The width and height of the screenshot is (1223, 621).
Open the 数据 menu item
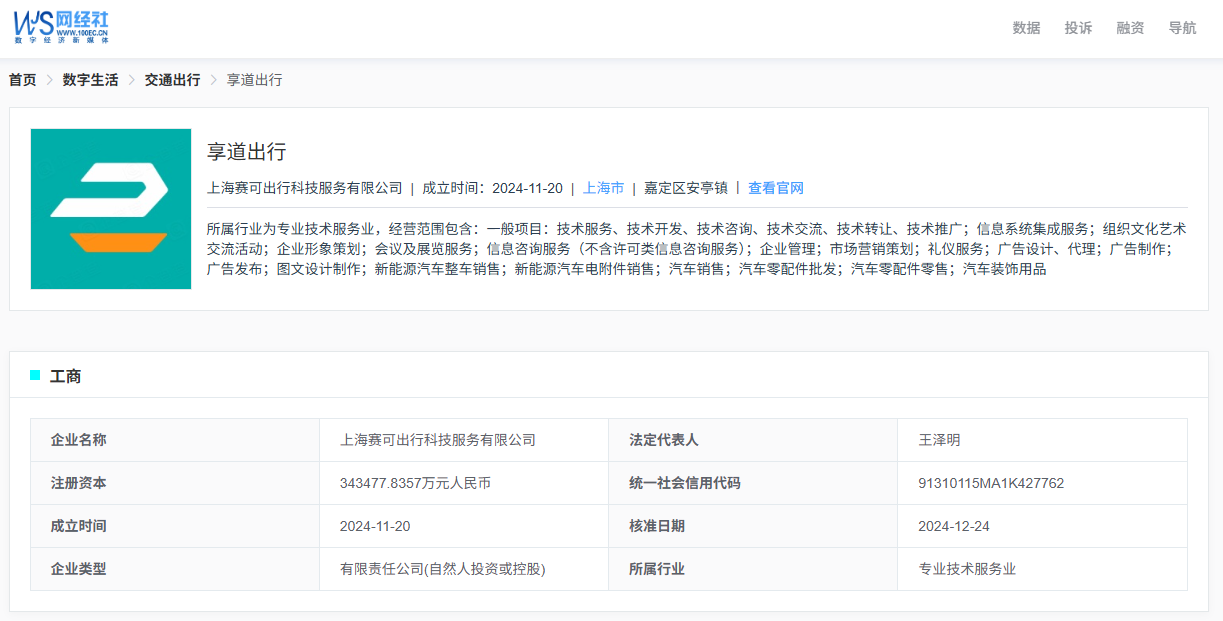pos(1026,28)
